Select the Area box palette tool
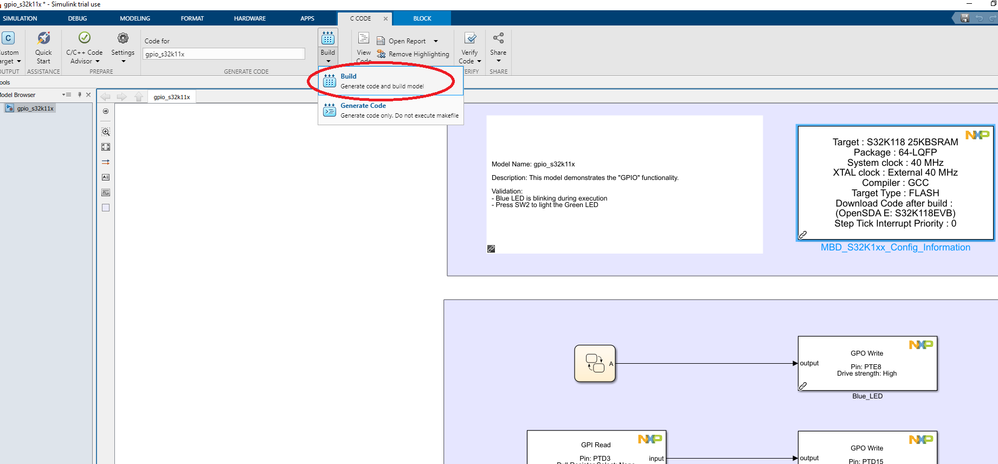 coord(106,207)
